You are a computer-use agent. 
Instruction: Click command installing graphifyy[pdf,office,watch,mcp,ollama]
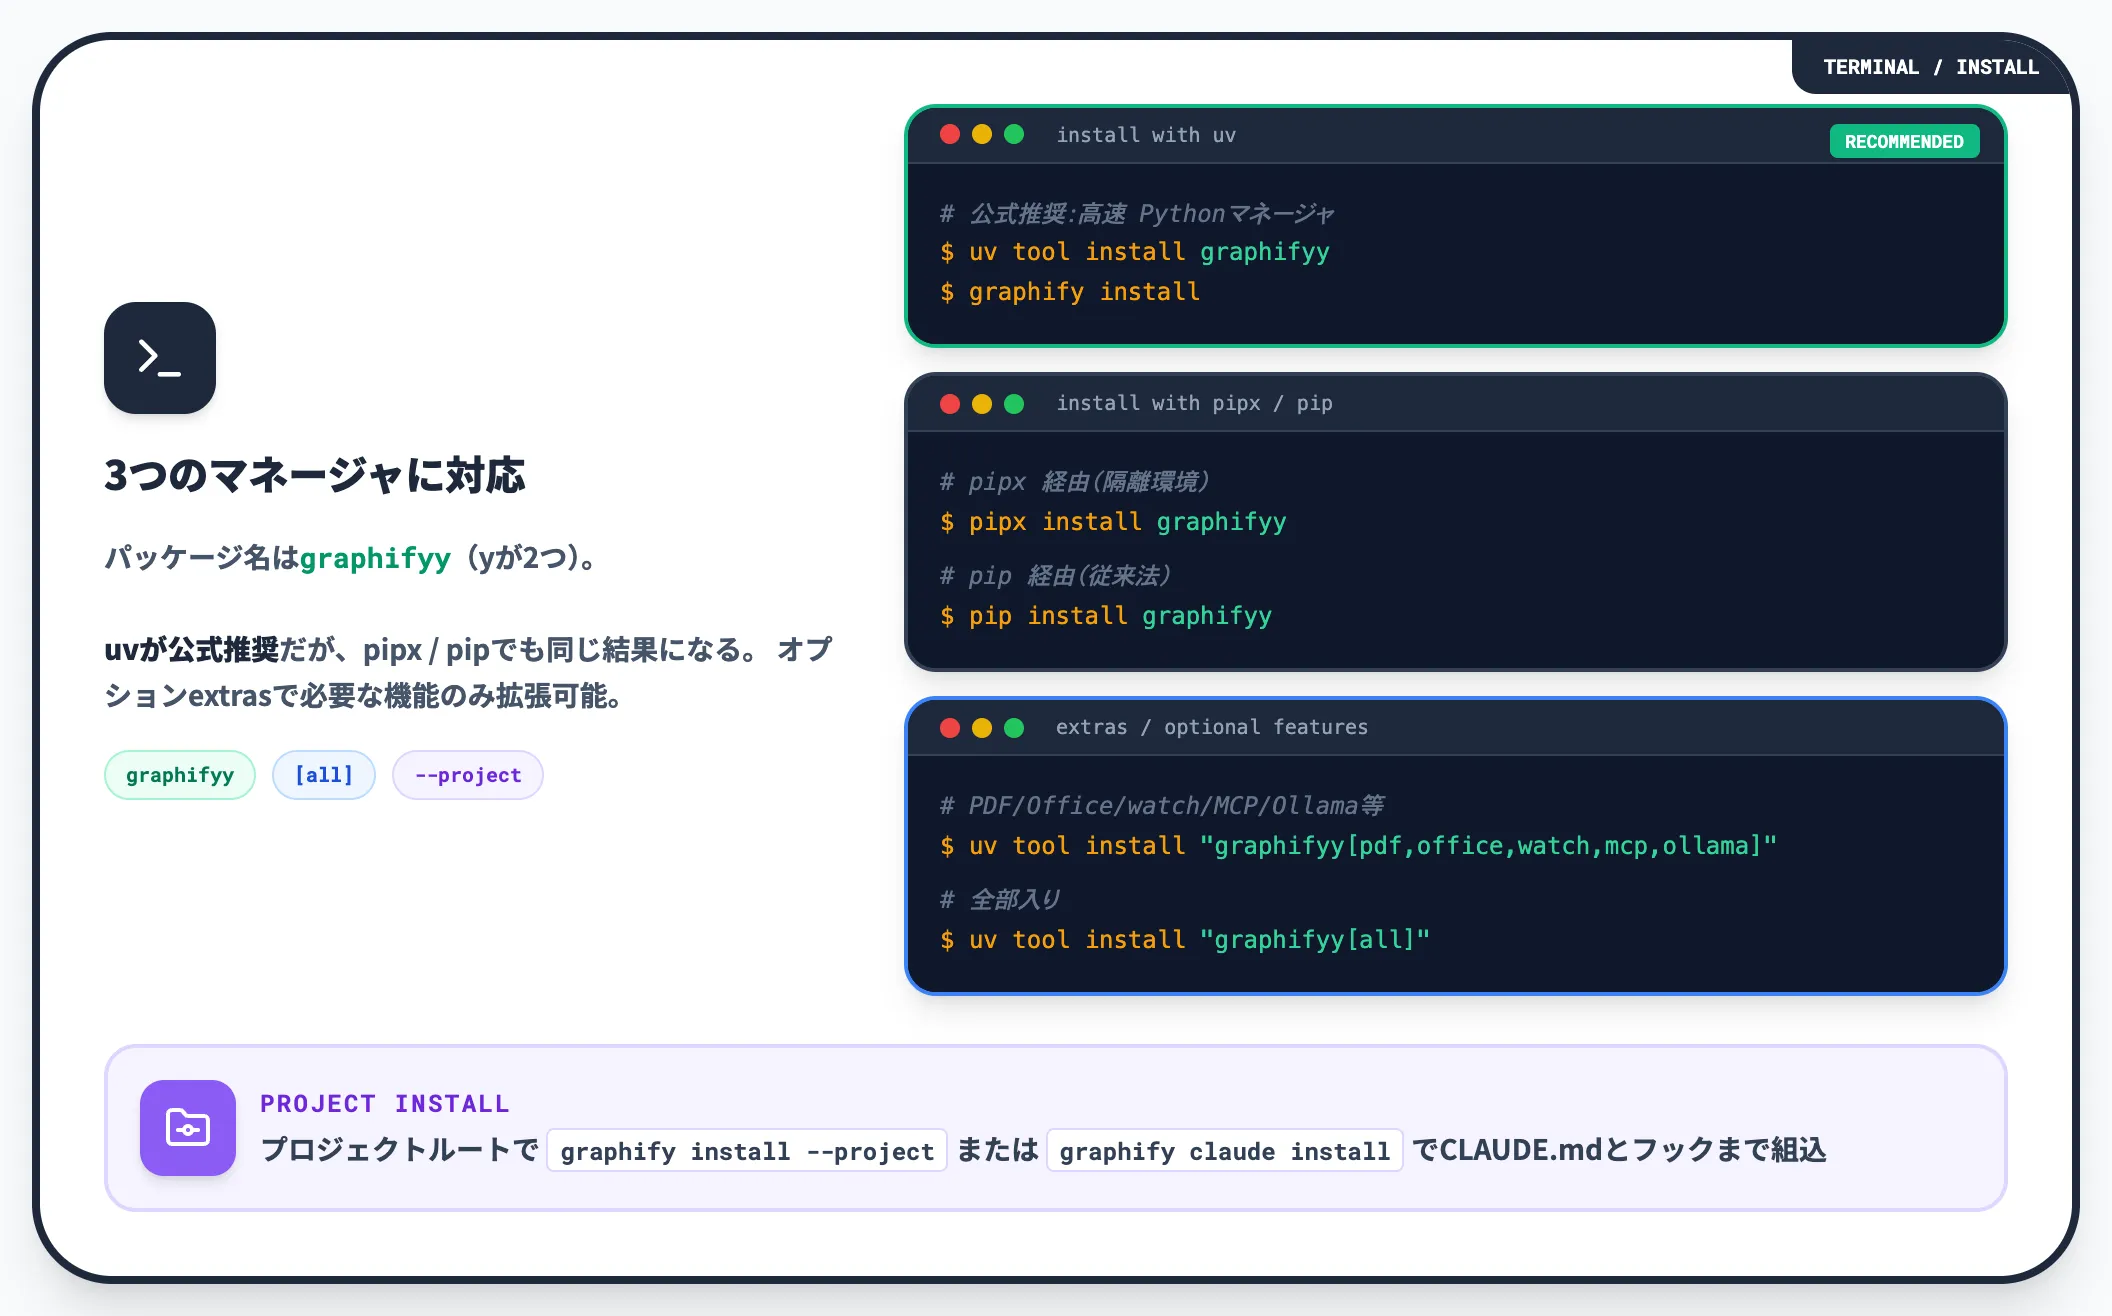(1359, 846)
